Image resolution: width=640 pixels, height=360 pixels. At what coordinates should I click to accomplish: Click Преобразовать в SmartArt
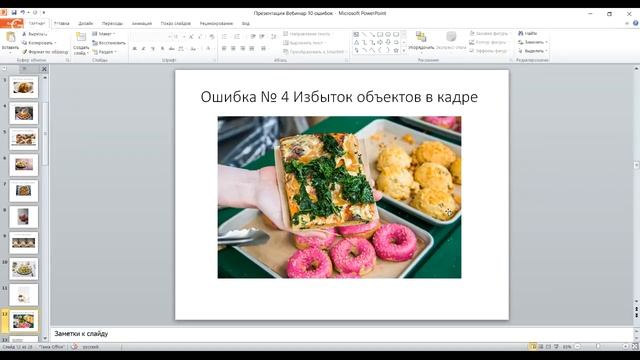(314, 52)
